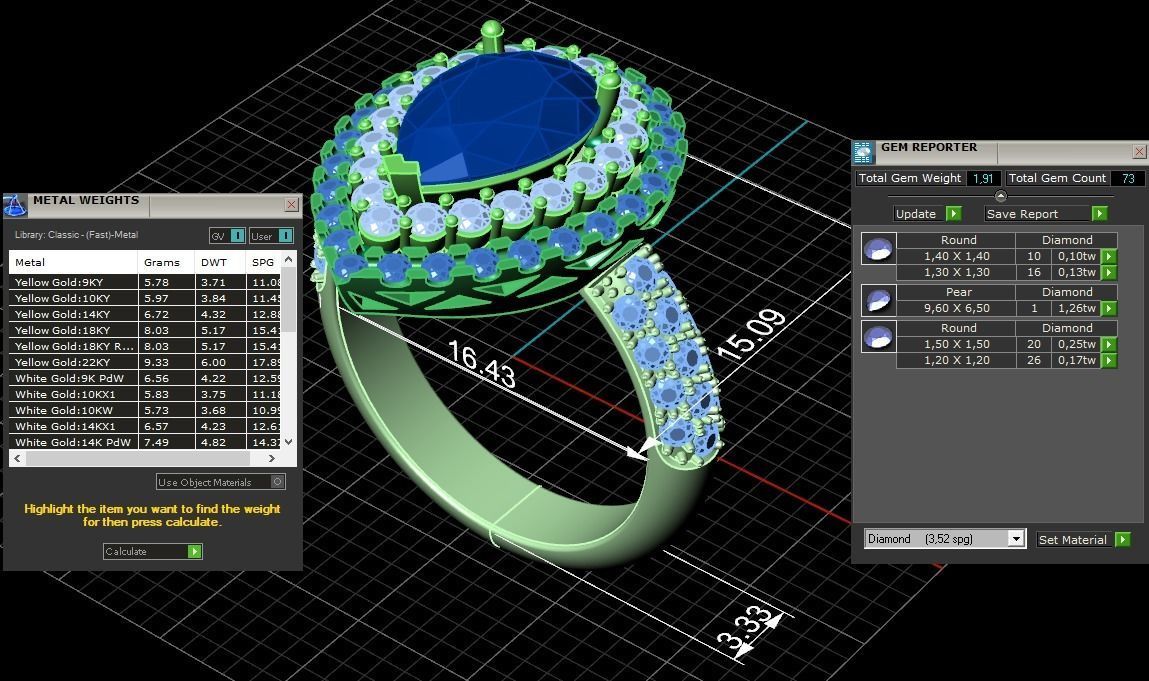This screenshot has height=681, width=1149.
Task: Click the 15.09 dimension label in viewport
Action: tap(750, 334)
